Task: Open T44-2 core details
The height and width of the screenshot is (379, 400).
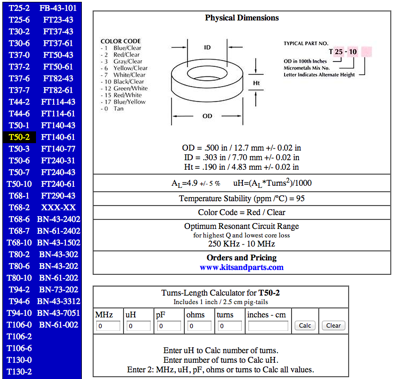Action: (x=19, y=102)
